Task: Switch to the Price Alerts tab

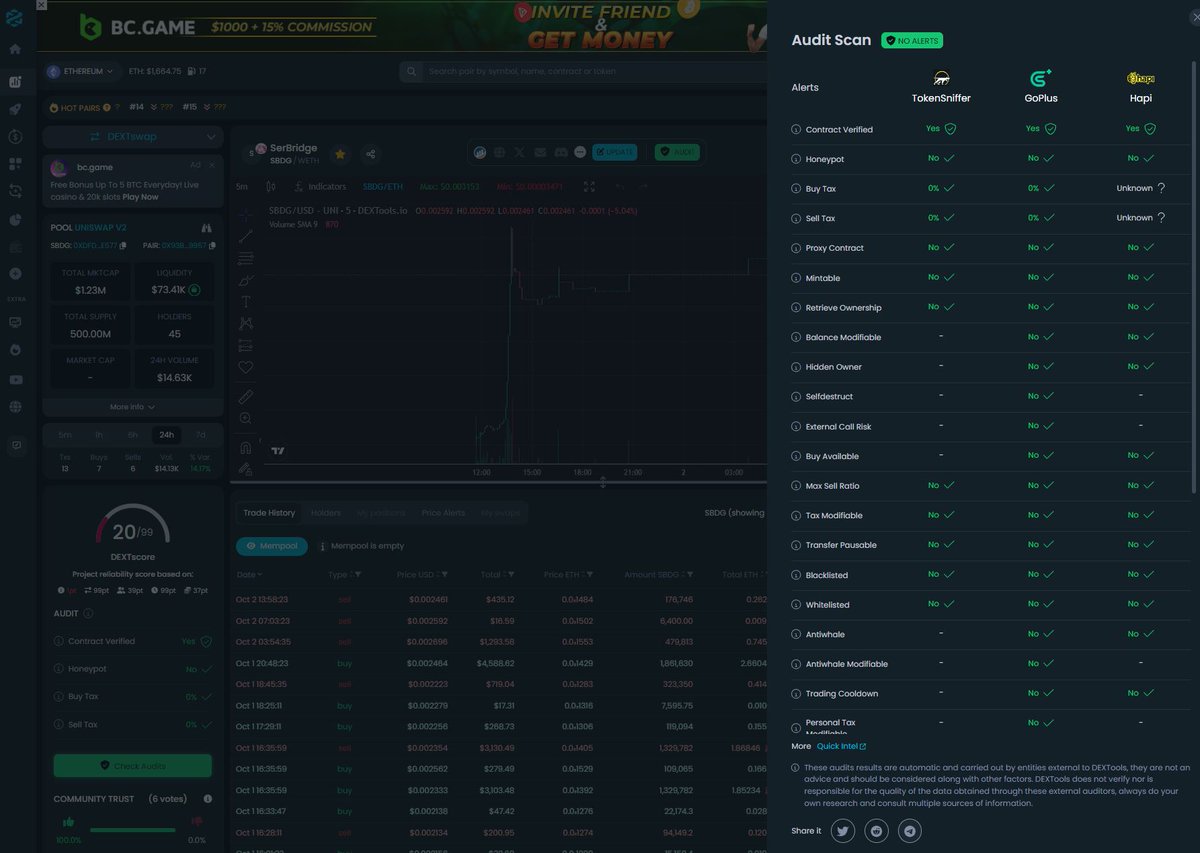Action: (443, 513)
